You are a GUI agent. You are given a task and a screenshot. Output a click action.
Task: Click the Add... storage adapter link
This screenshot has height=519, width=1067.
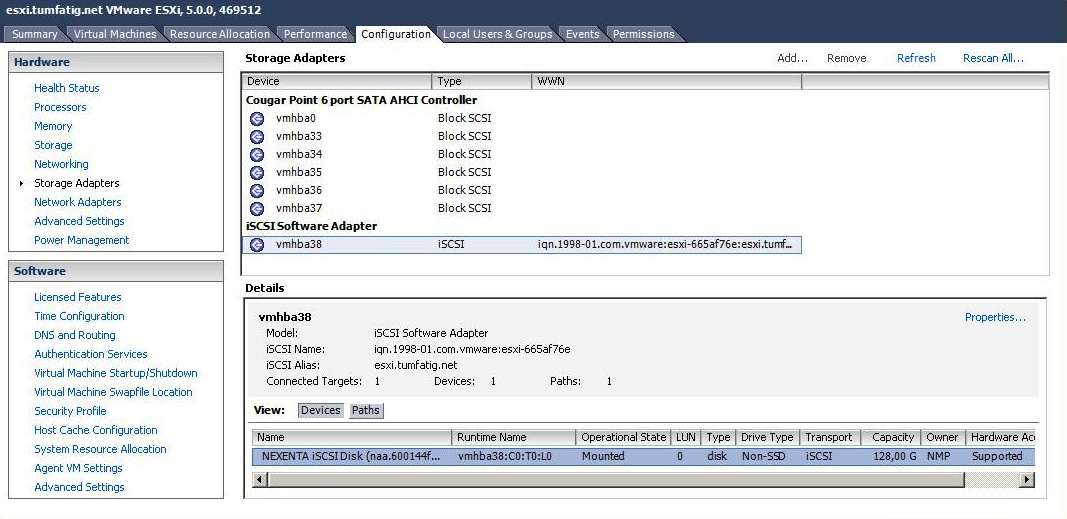(x=792, y=58)
